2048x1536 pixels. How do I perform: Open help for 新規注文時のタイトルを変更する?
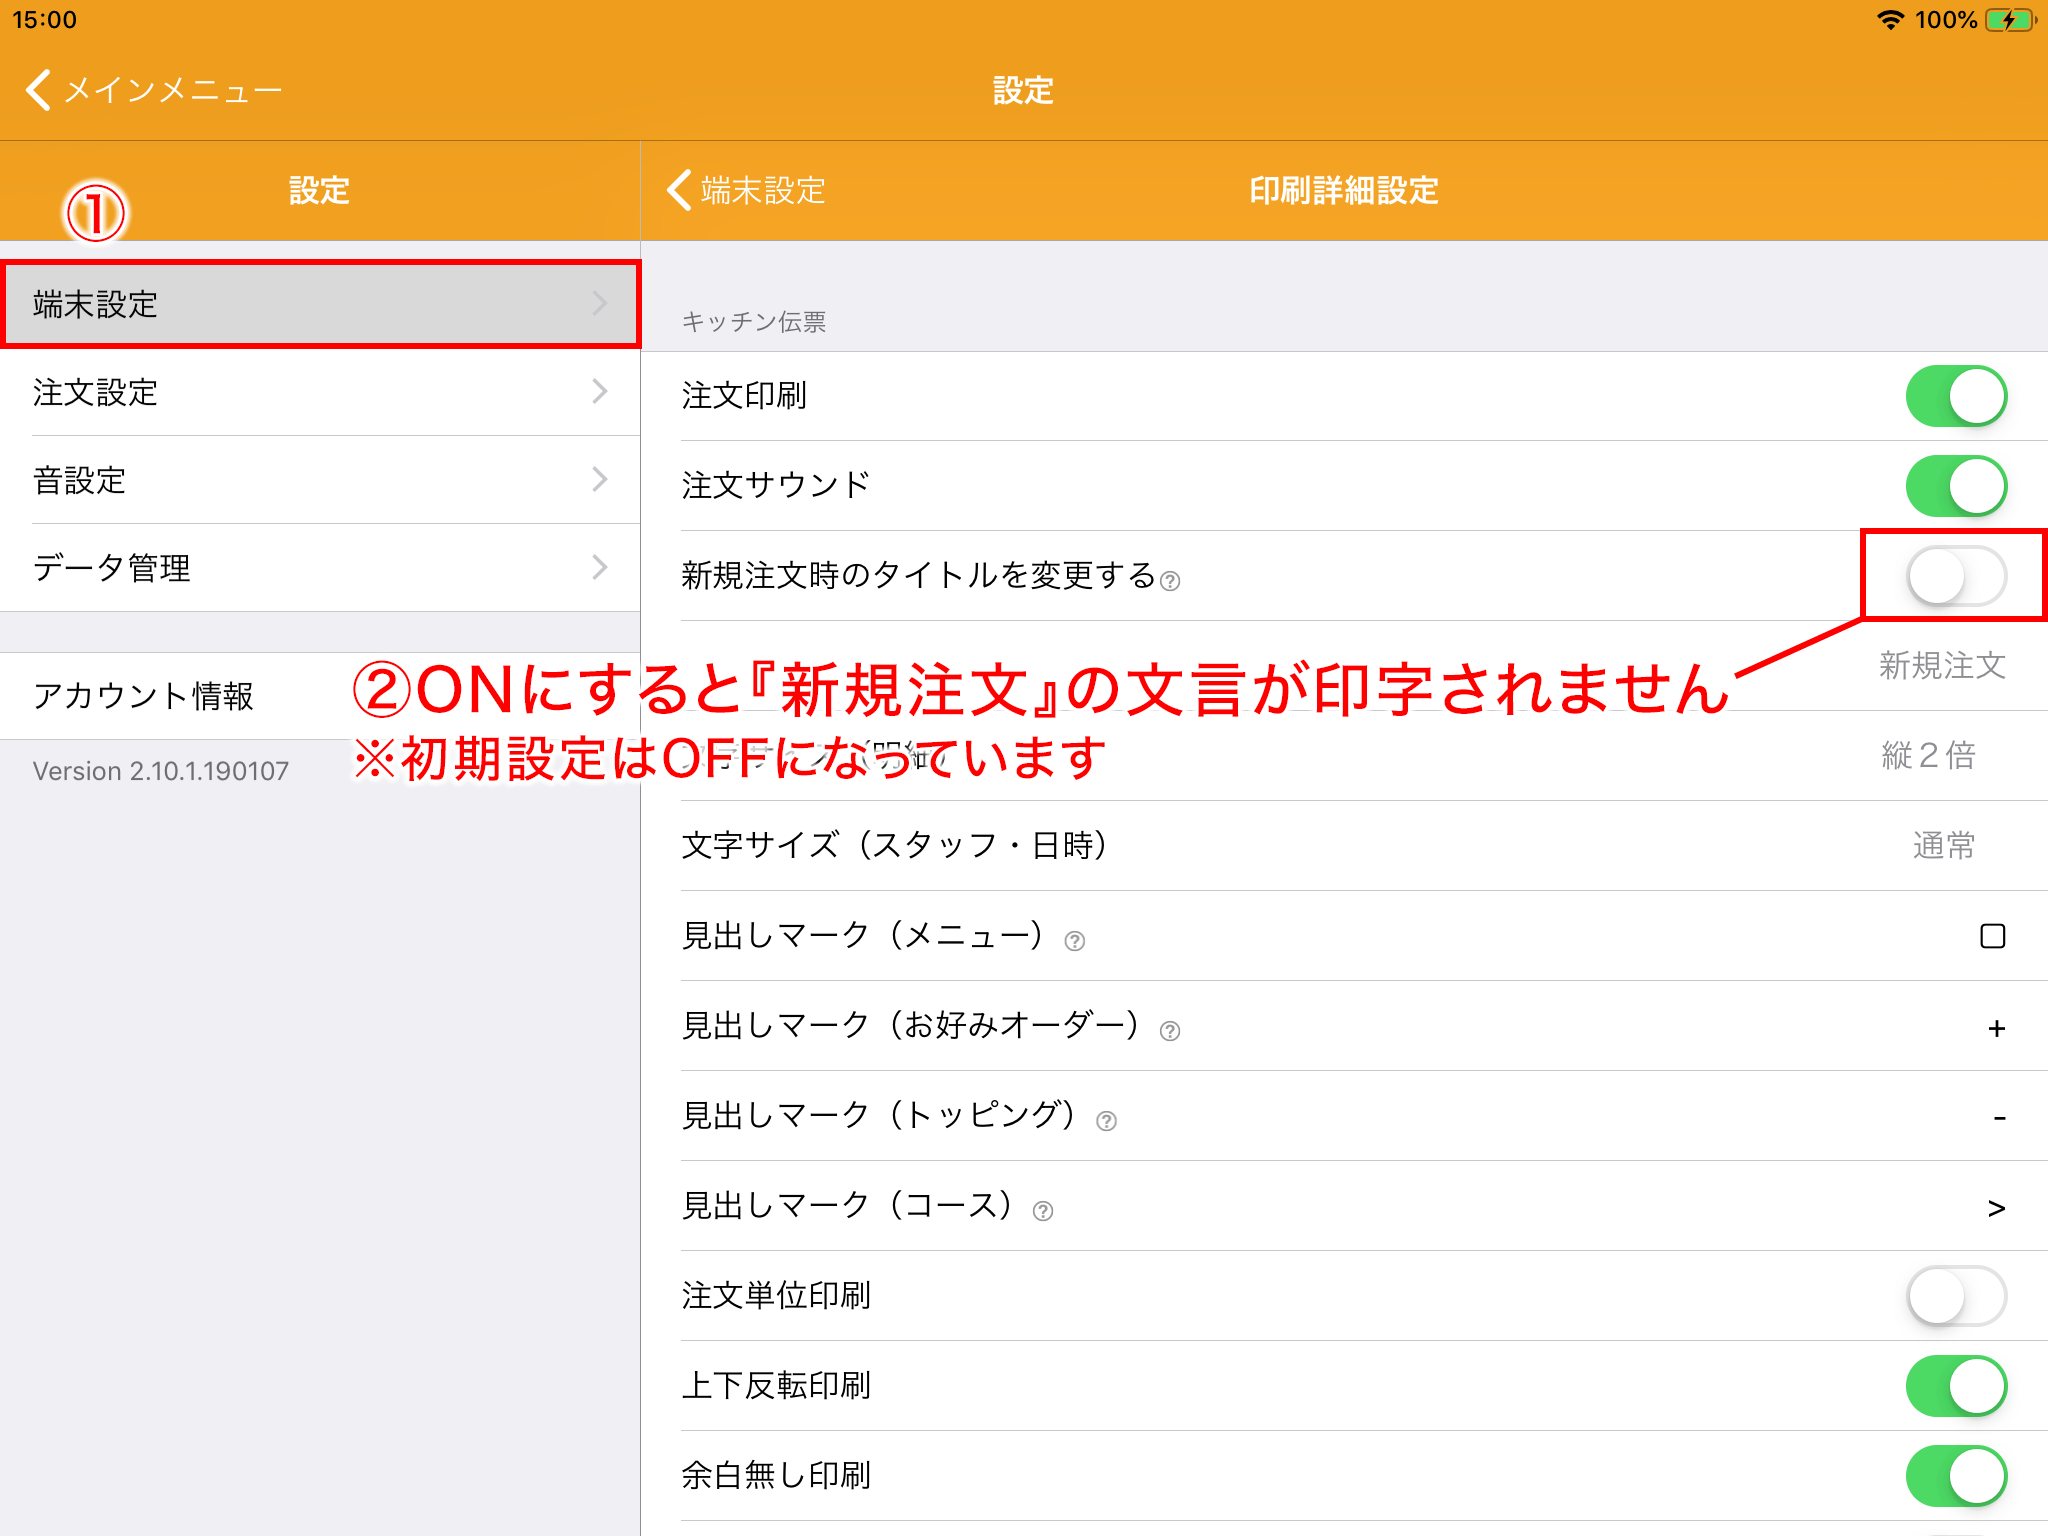[x=1170, y=581]
